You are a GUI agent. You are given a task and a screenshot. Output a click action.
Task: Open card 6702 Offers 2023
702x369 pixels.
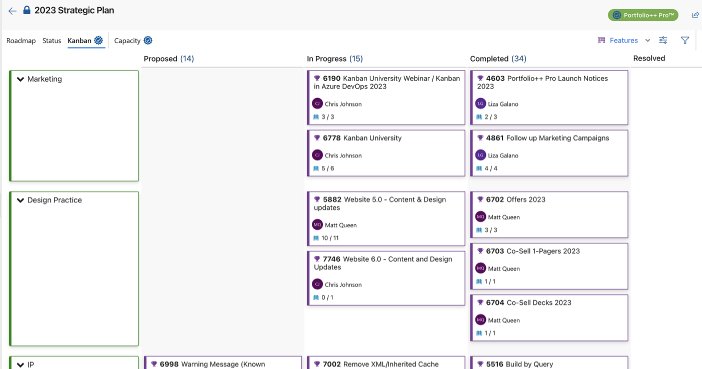click(549, 215)
